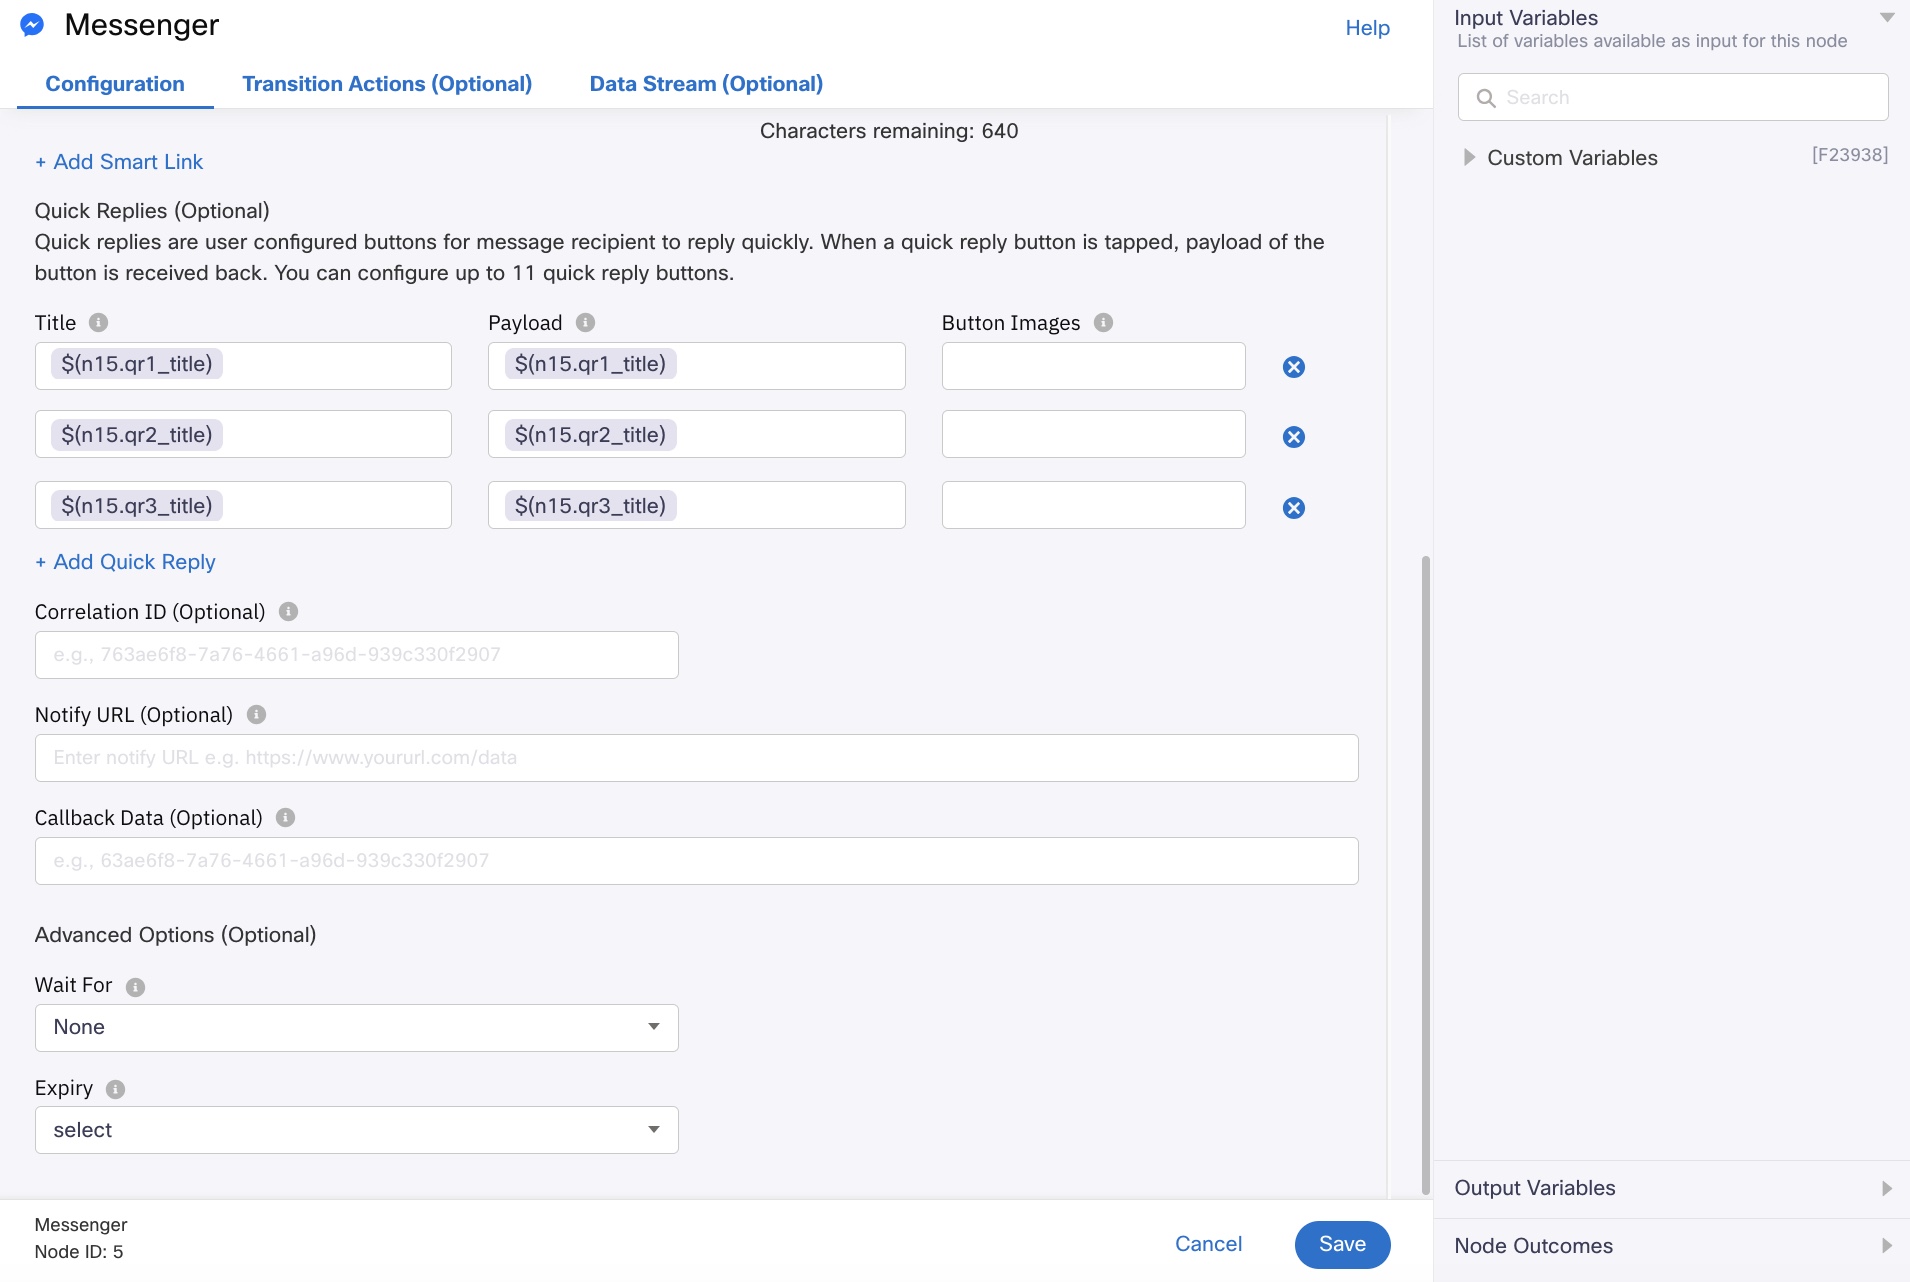Click the Notify URL input field

696,758
